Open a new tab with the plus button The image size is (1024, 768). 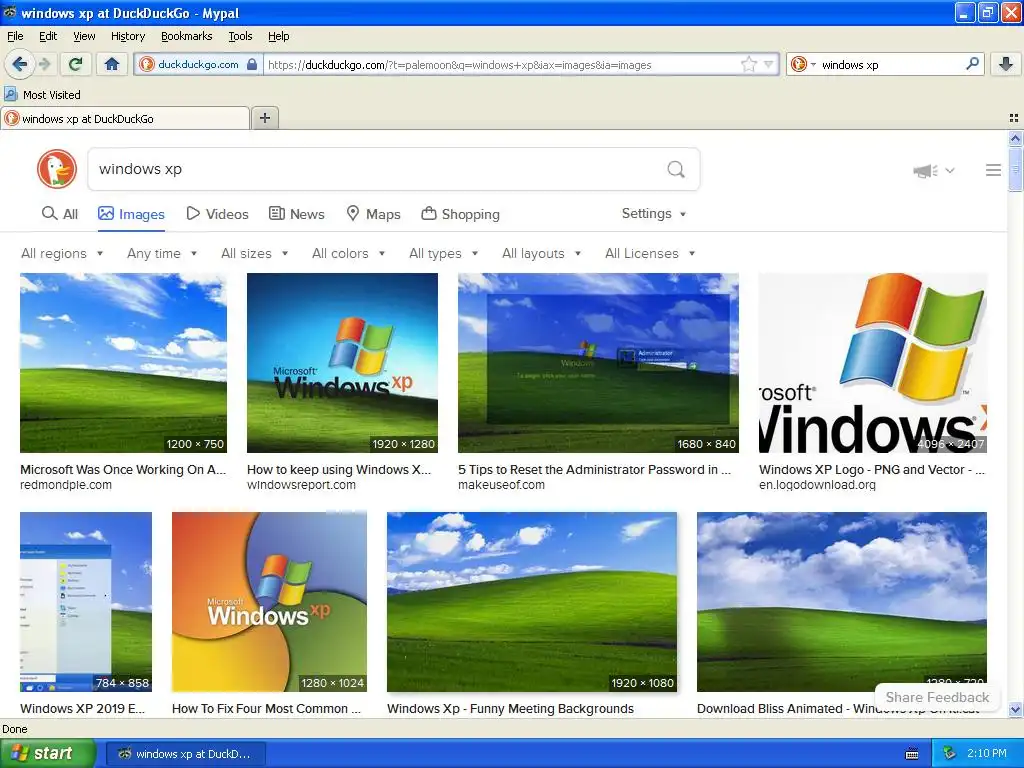click(x=264, y=118)
